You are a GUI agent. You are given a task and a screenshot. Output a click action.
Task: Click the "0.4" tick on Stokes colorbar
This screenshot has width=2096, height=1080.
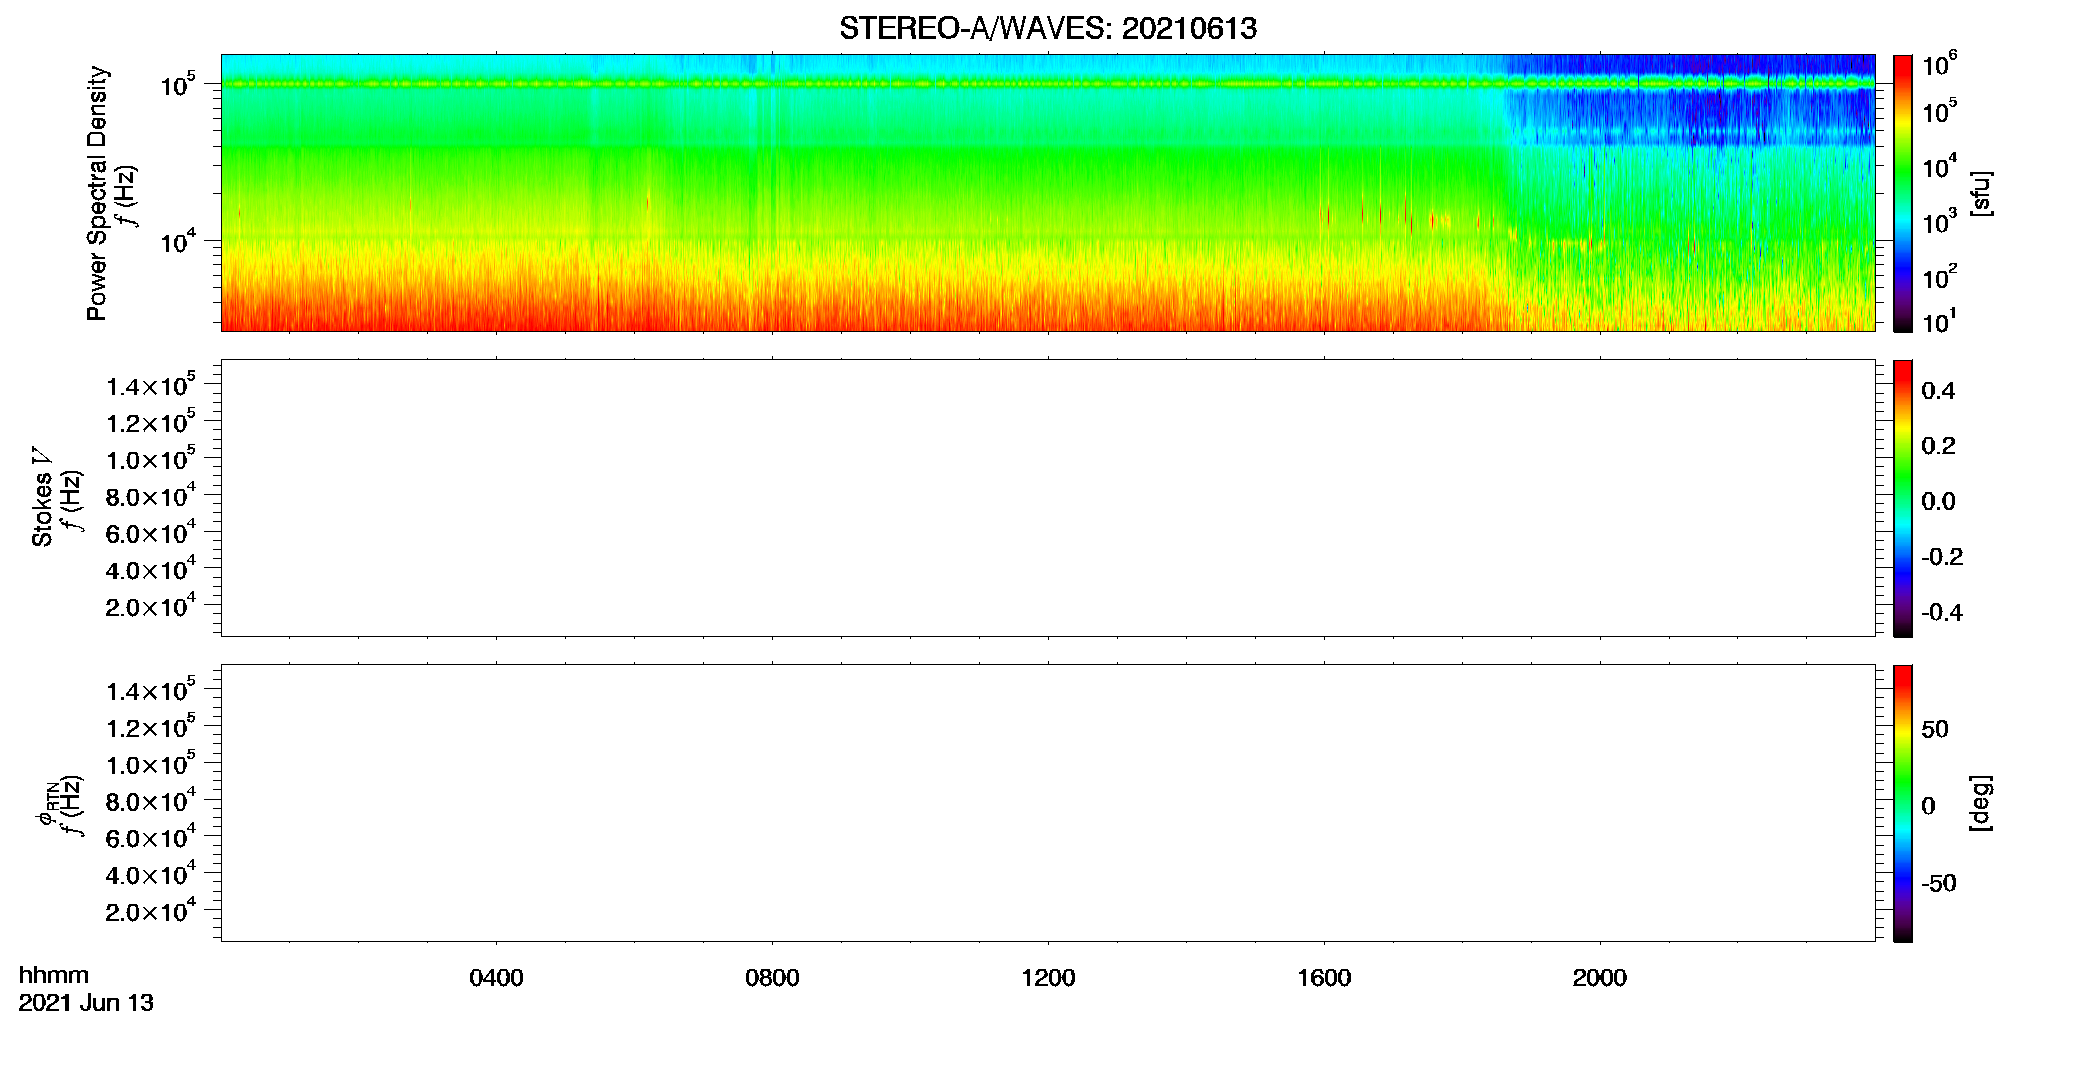1938,390
